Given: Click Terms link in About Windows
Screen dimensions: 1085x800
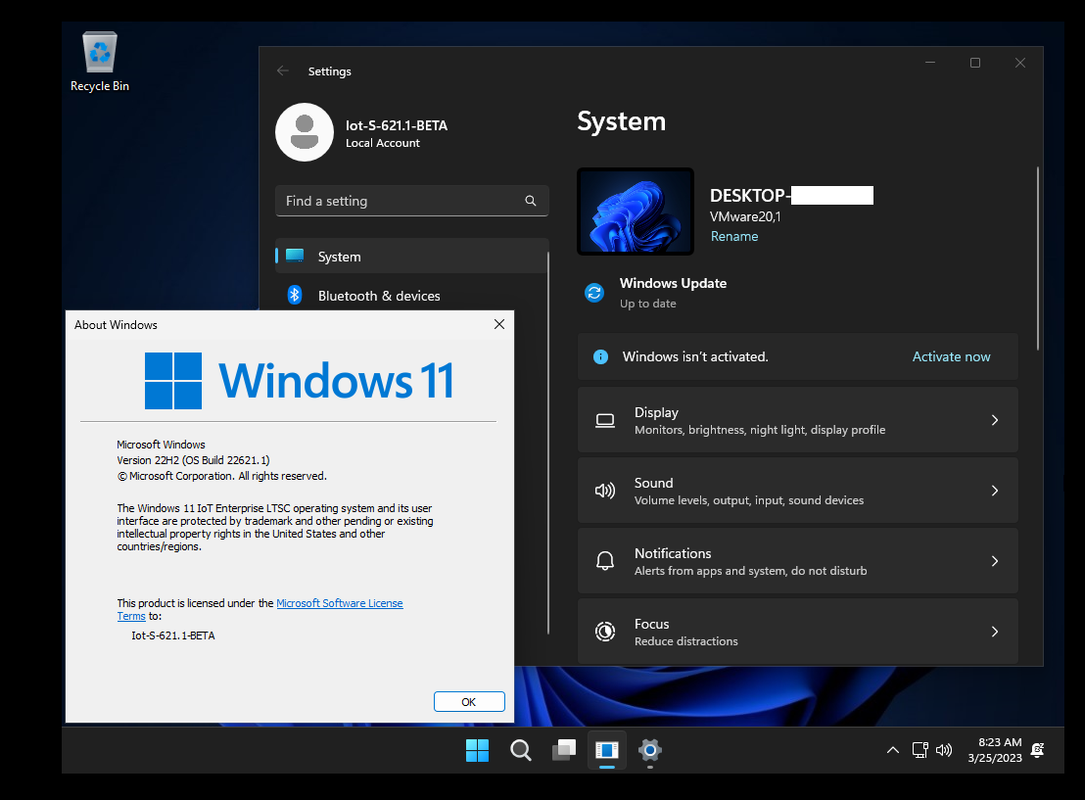Looking at the screenshot, I should (x=131, y=616).
